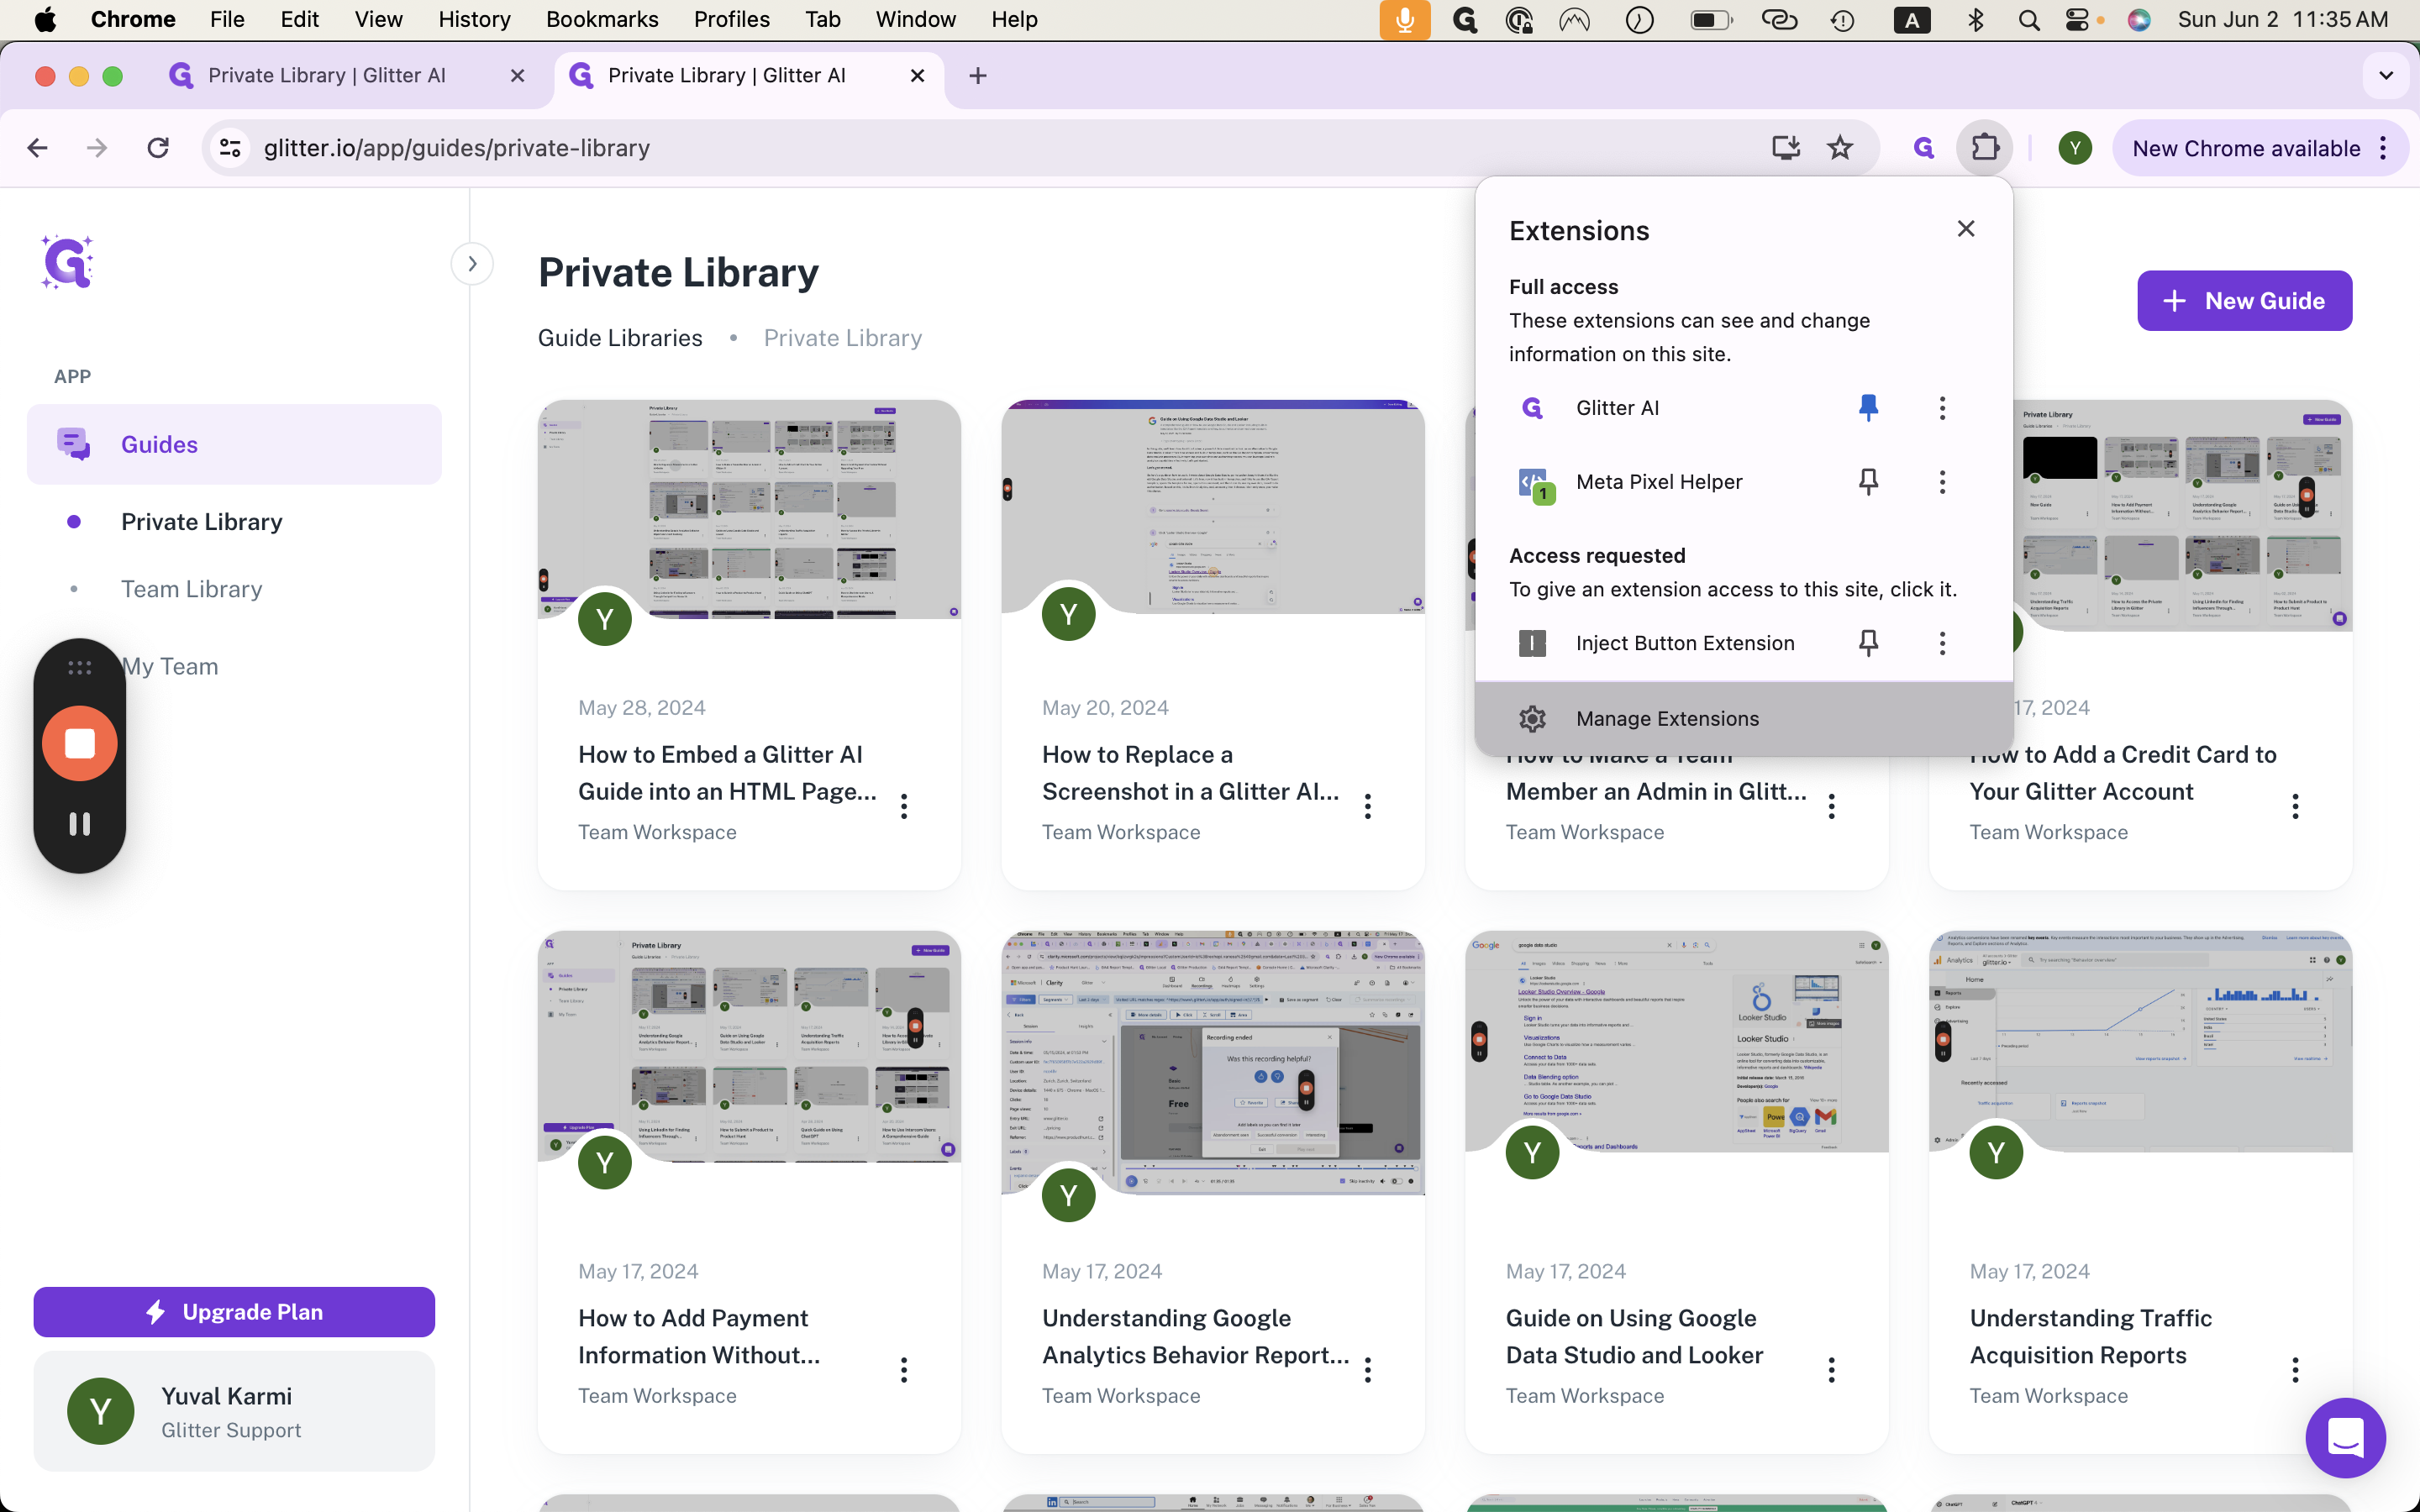Image resolution: width=2420 pixels, height=1512 pixels.
Task: Pause the recording
Action: 79,823
